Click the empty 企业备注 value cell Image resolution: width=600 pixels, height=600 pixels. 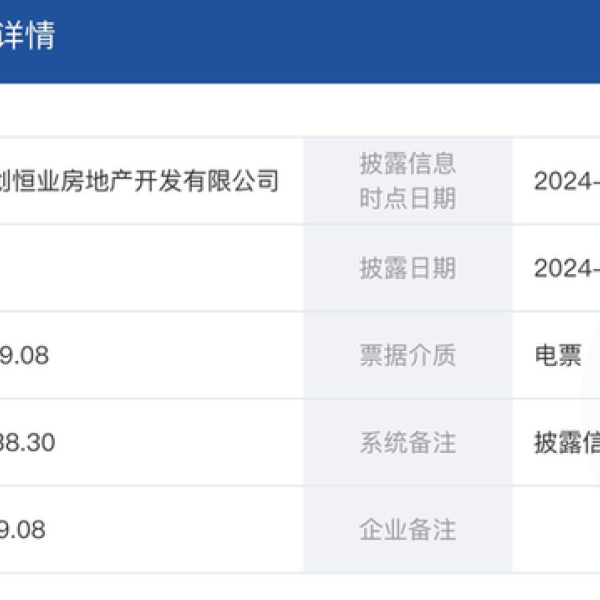pos(556,530)
